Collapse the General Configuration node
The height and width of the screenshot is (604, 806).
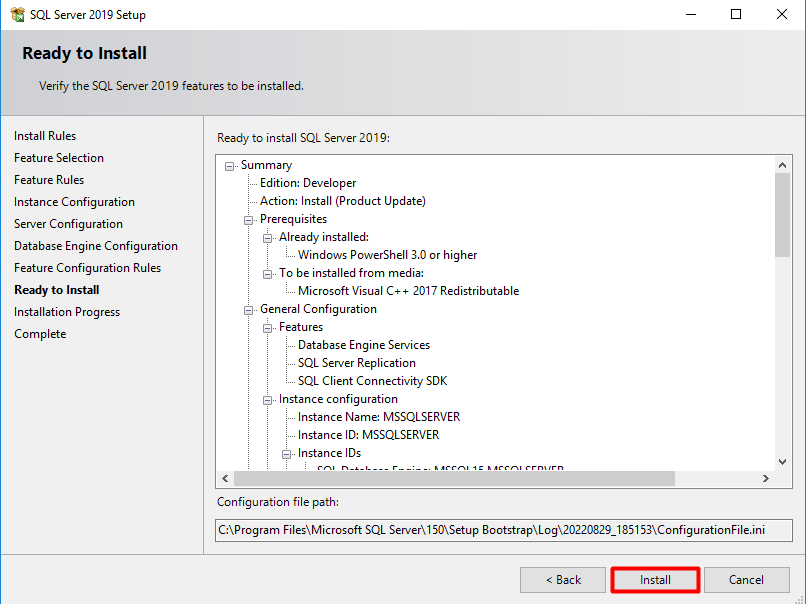(248, 310)
